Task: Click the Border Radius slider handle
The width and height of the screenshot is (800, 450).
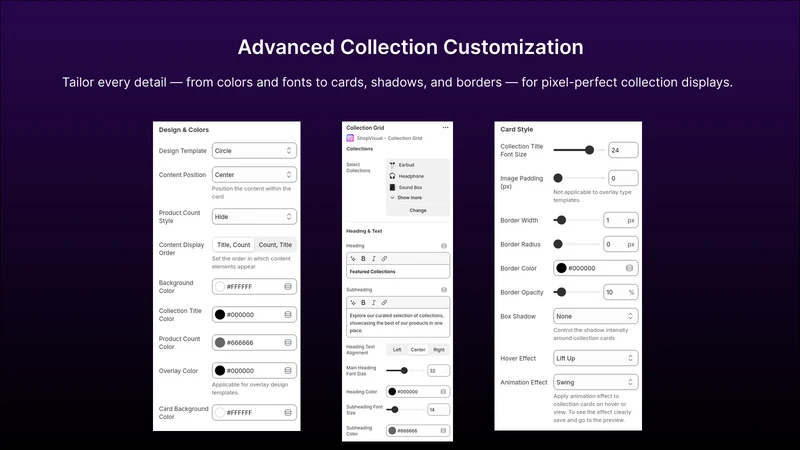Action: click(x=558, y=244)
